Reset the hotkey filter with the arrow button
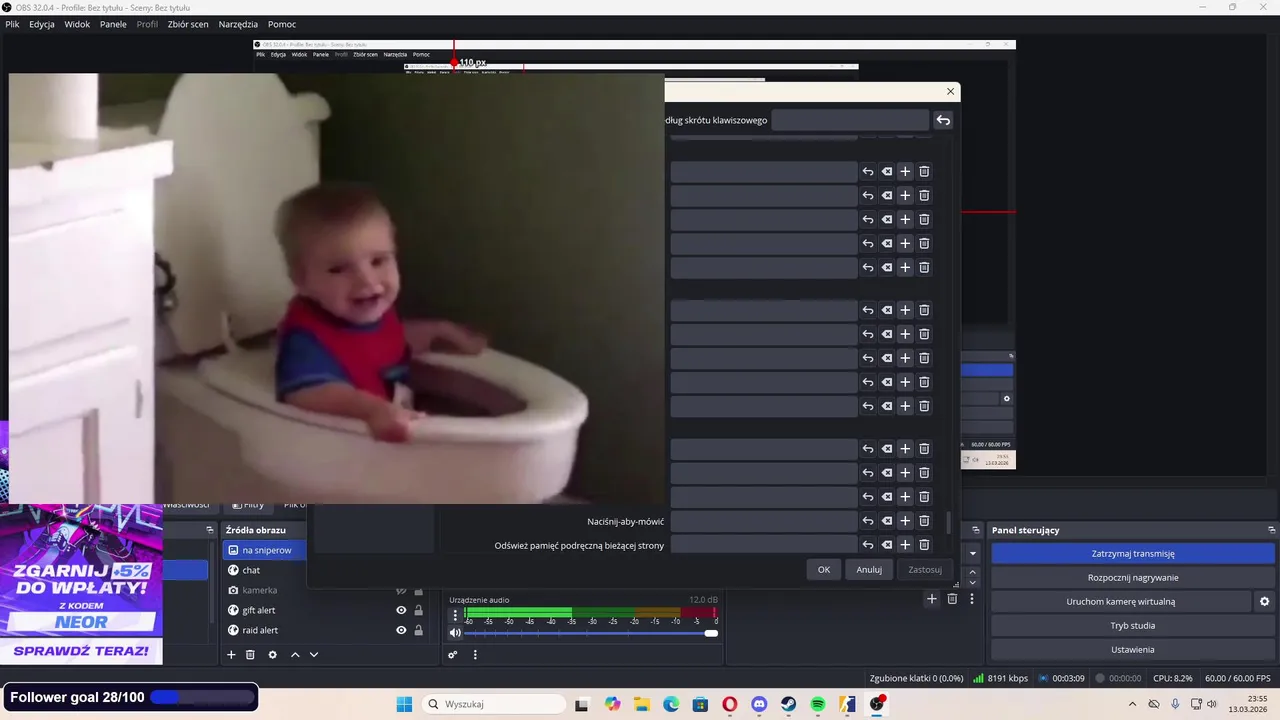The height and width of the screenshot is (720, 1280). coord(943,120)
